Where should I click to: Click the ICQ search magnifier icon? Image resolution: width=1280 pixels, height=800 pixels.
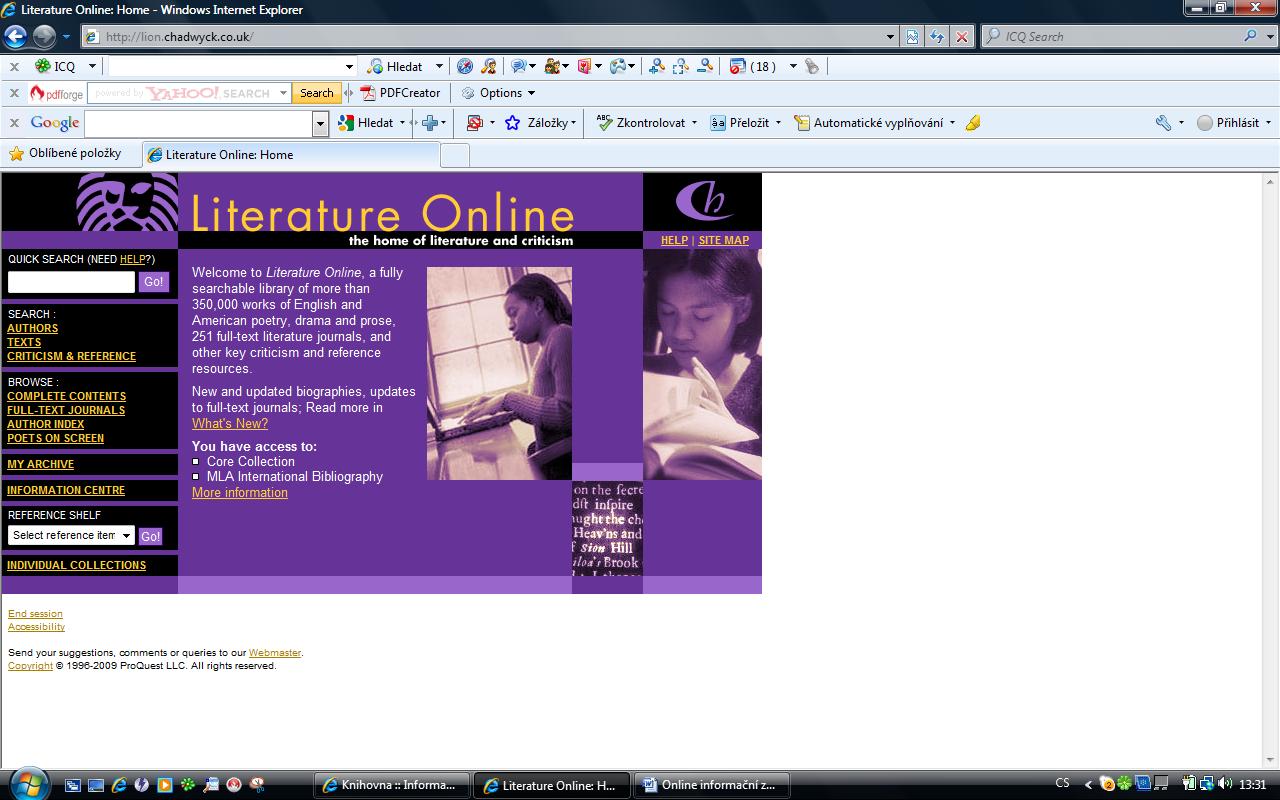[1250, 36]
